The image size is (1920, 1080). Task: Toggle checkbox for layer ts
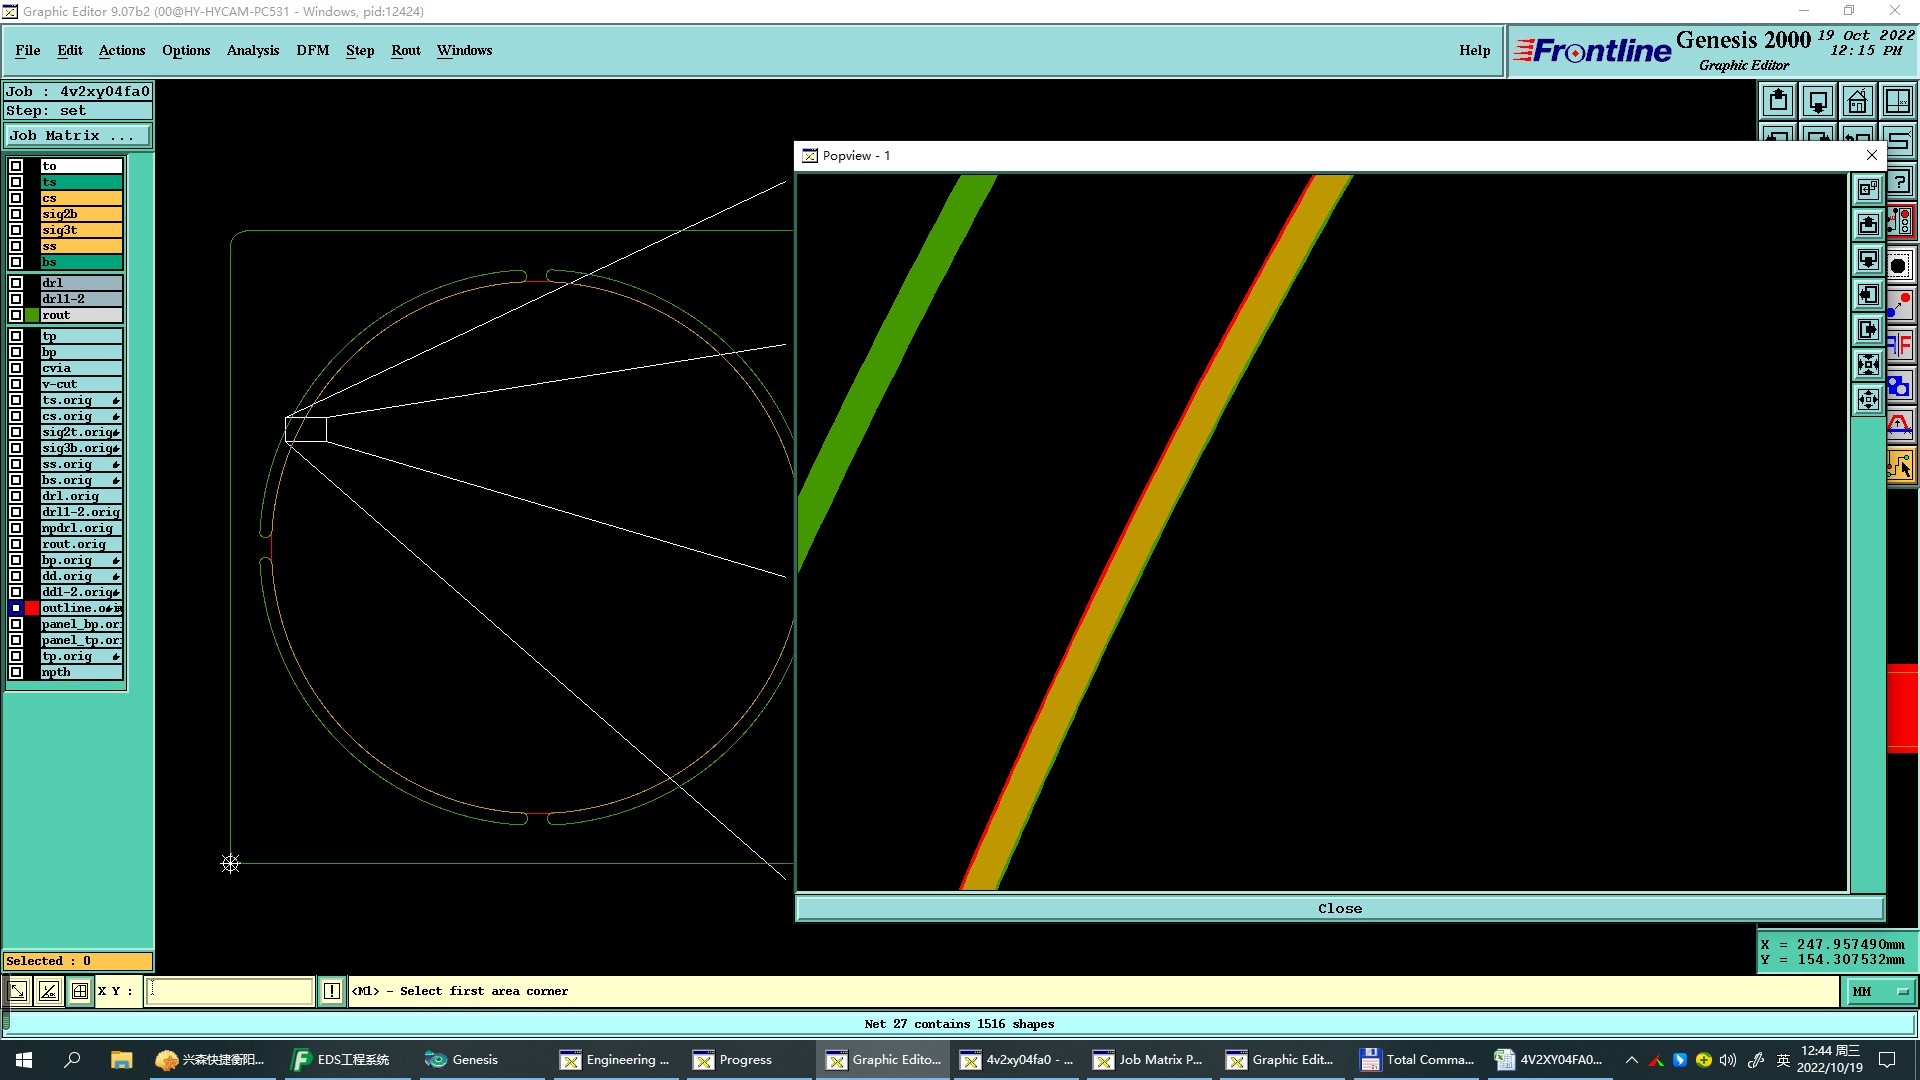[x=16, y=182]
